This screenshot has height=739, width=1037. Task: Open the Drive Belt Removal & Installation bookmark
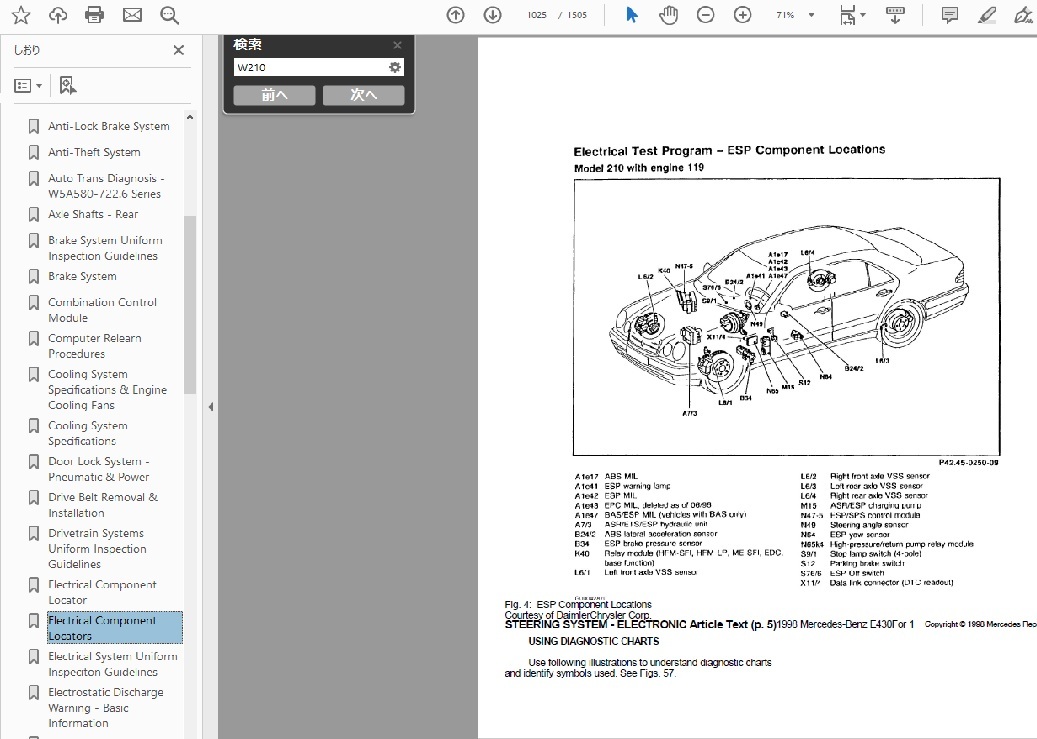click(102, 505)
